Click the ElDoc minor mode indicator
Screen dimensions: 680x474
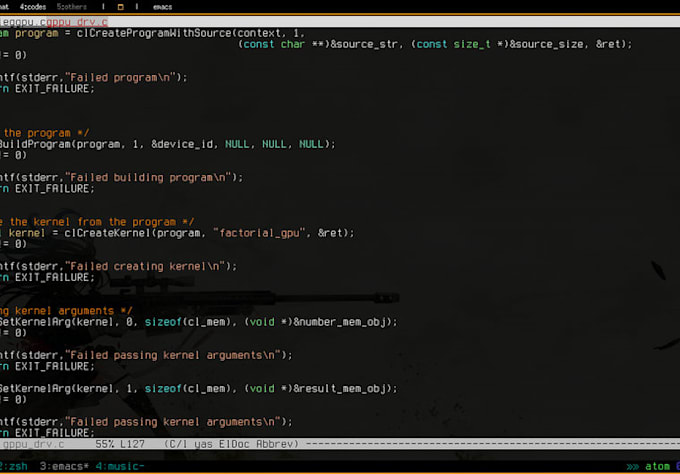tap(234, 444)
